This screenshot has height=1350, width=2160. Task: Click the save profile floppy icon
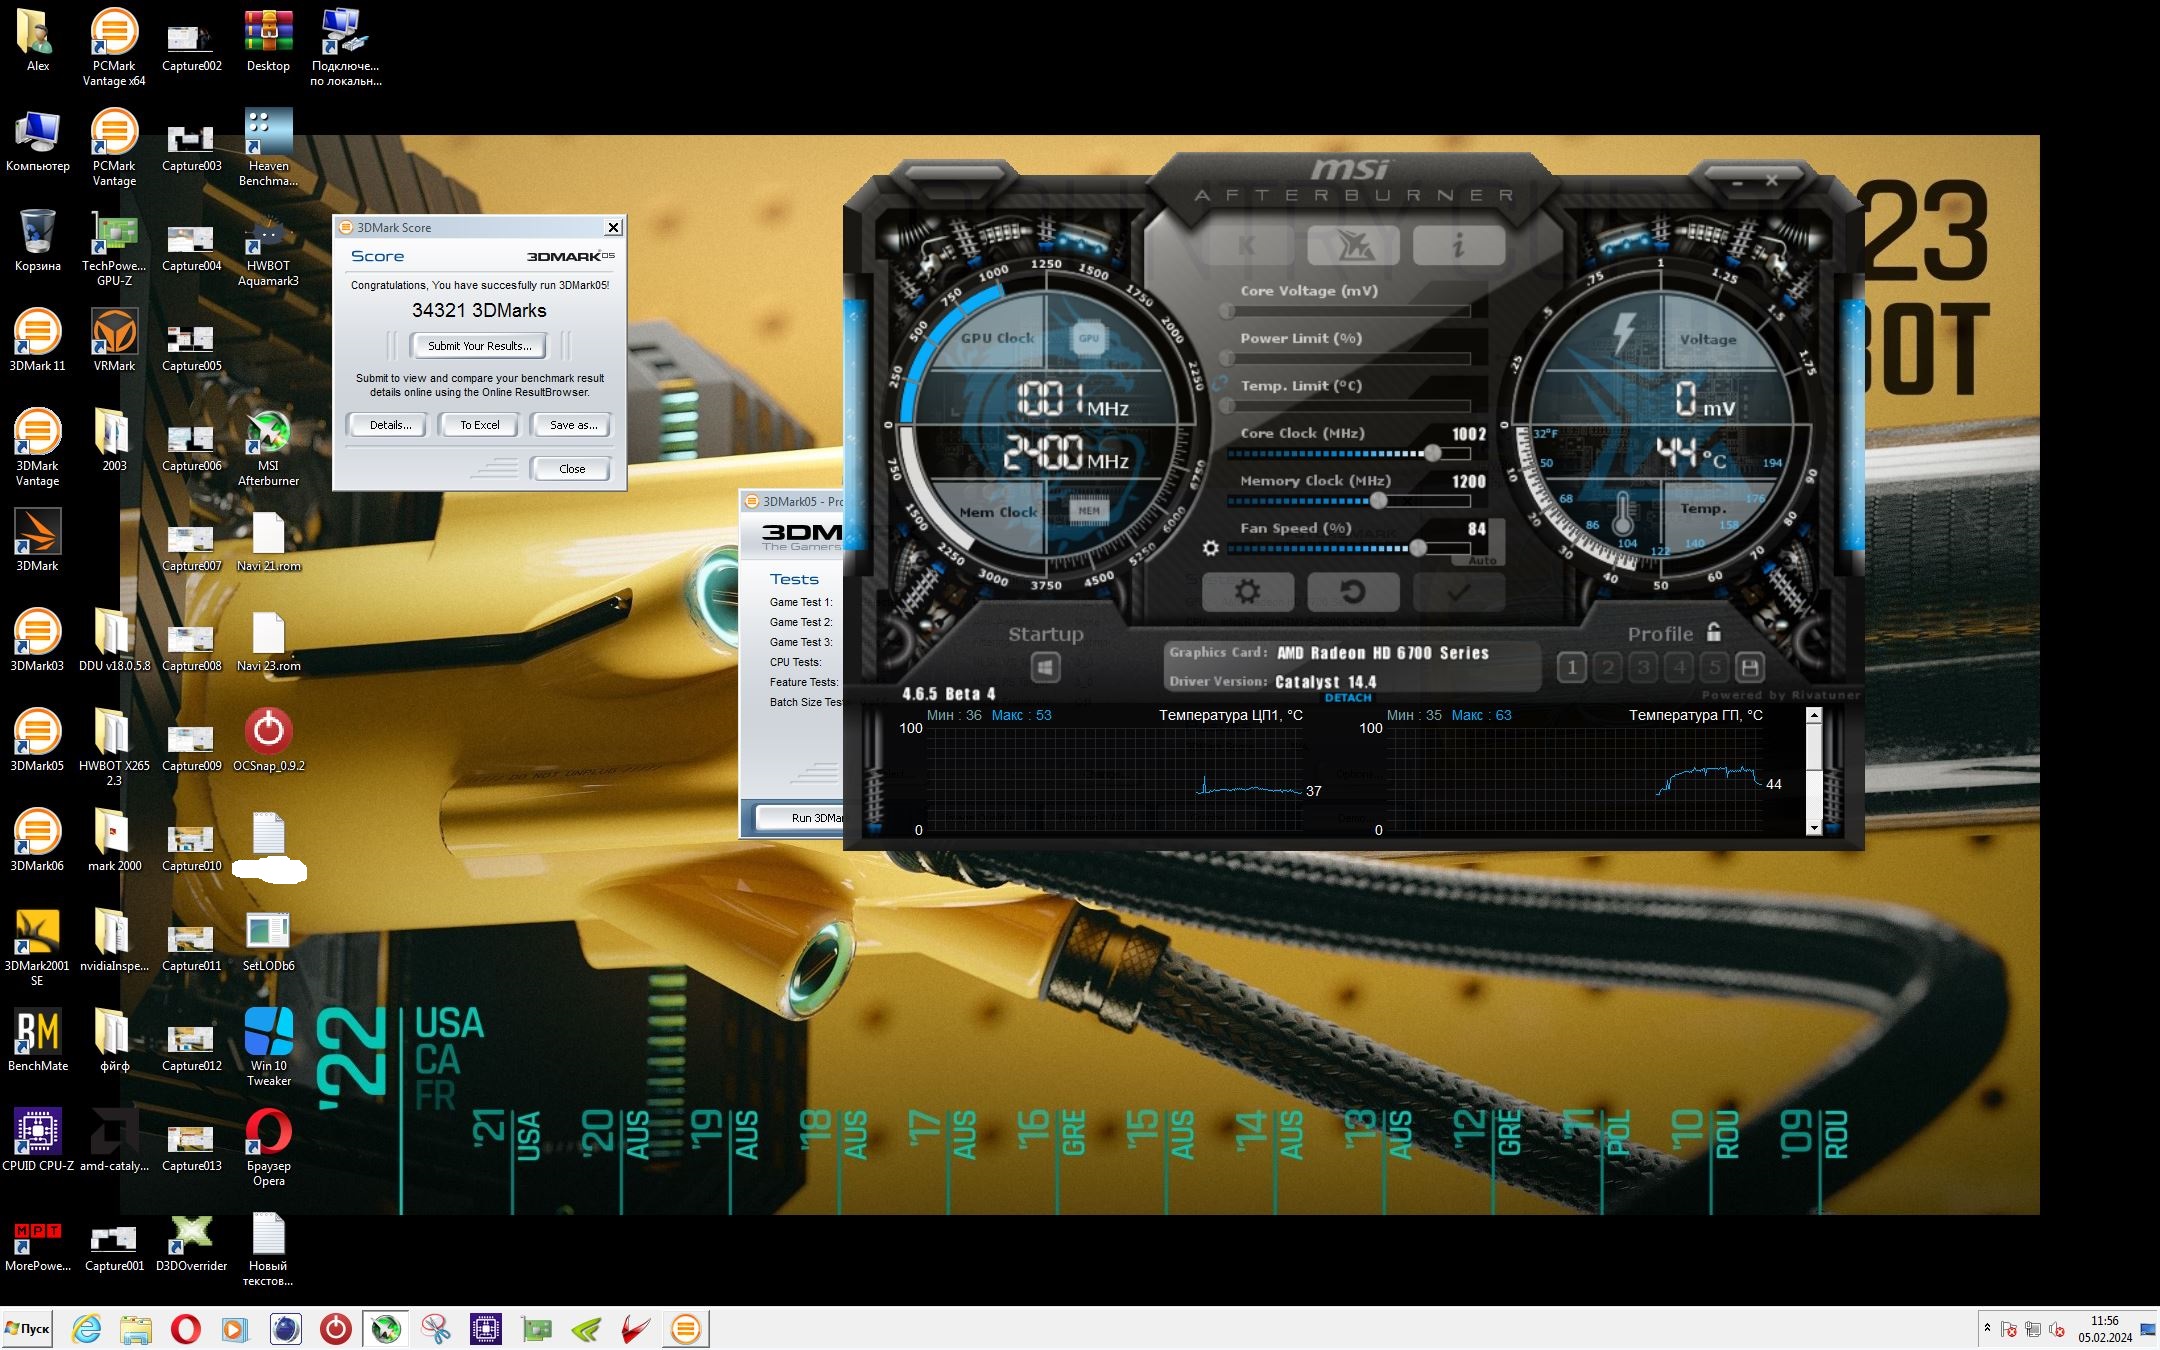point(1750,667)
